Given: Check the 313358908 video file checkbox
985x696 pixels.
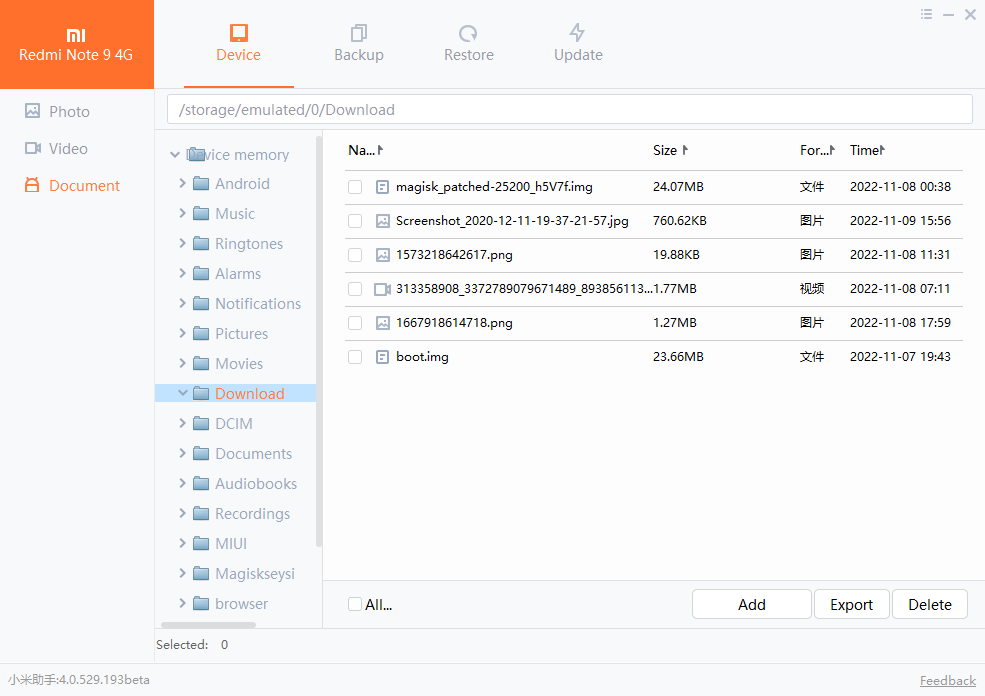Looking at the screenshot, I should (355, 289).
